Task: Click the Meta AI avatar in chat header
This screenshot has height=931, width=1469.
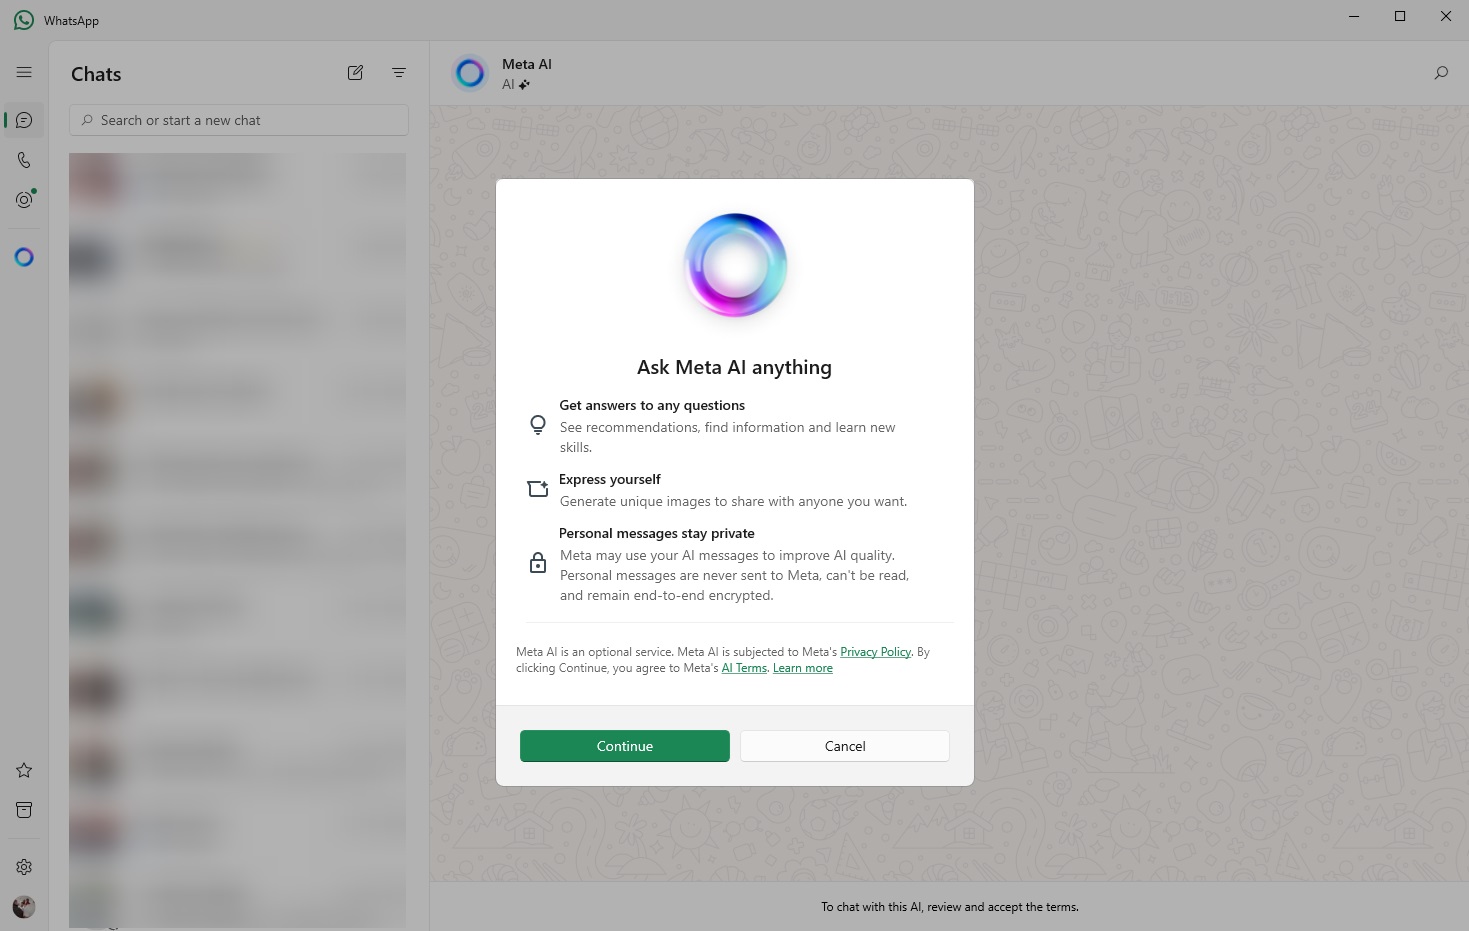Action: click(469, 73)
